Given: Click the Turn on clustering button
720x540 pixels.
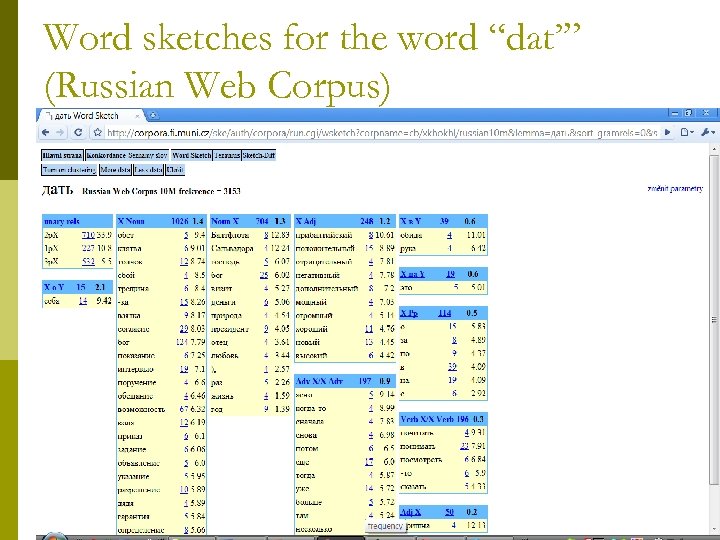Looking at the screenshot, I should tap(69, 170).
